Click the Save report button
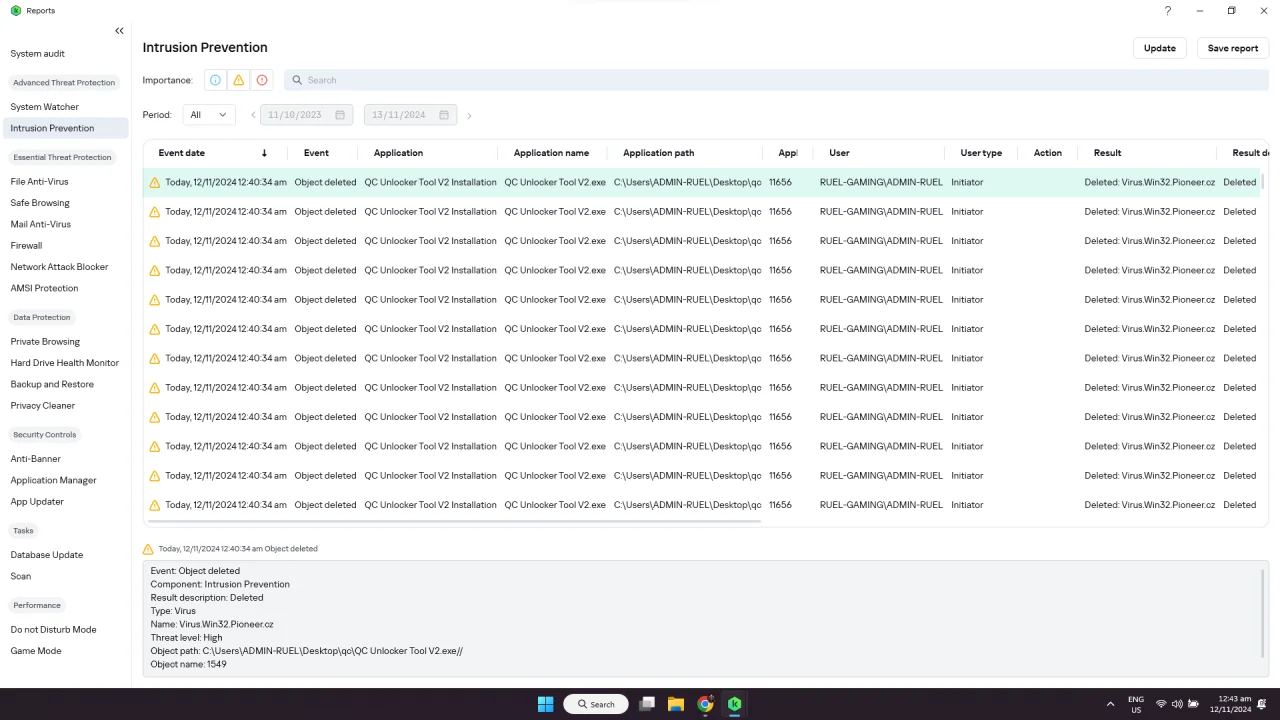The image size is (1280, 720). 1233,48
